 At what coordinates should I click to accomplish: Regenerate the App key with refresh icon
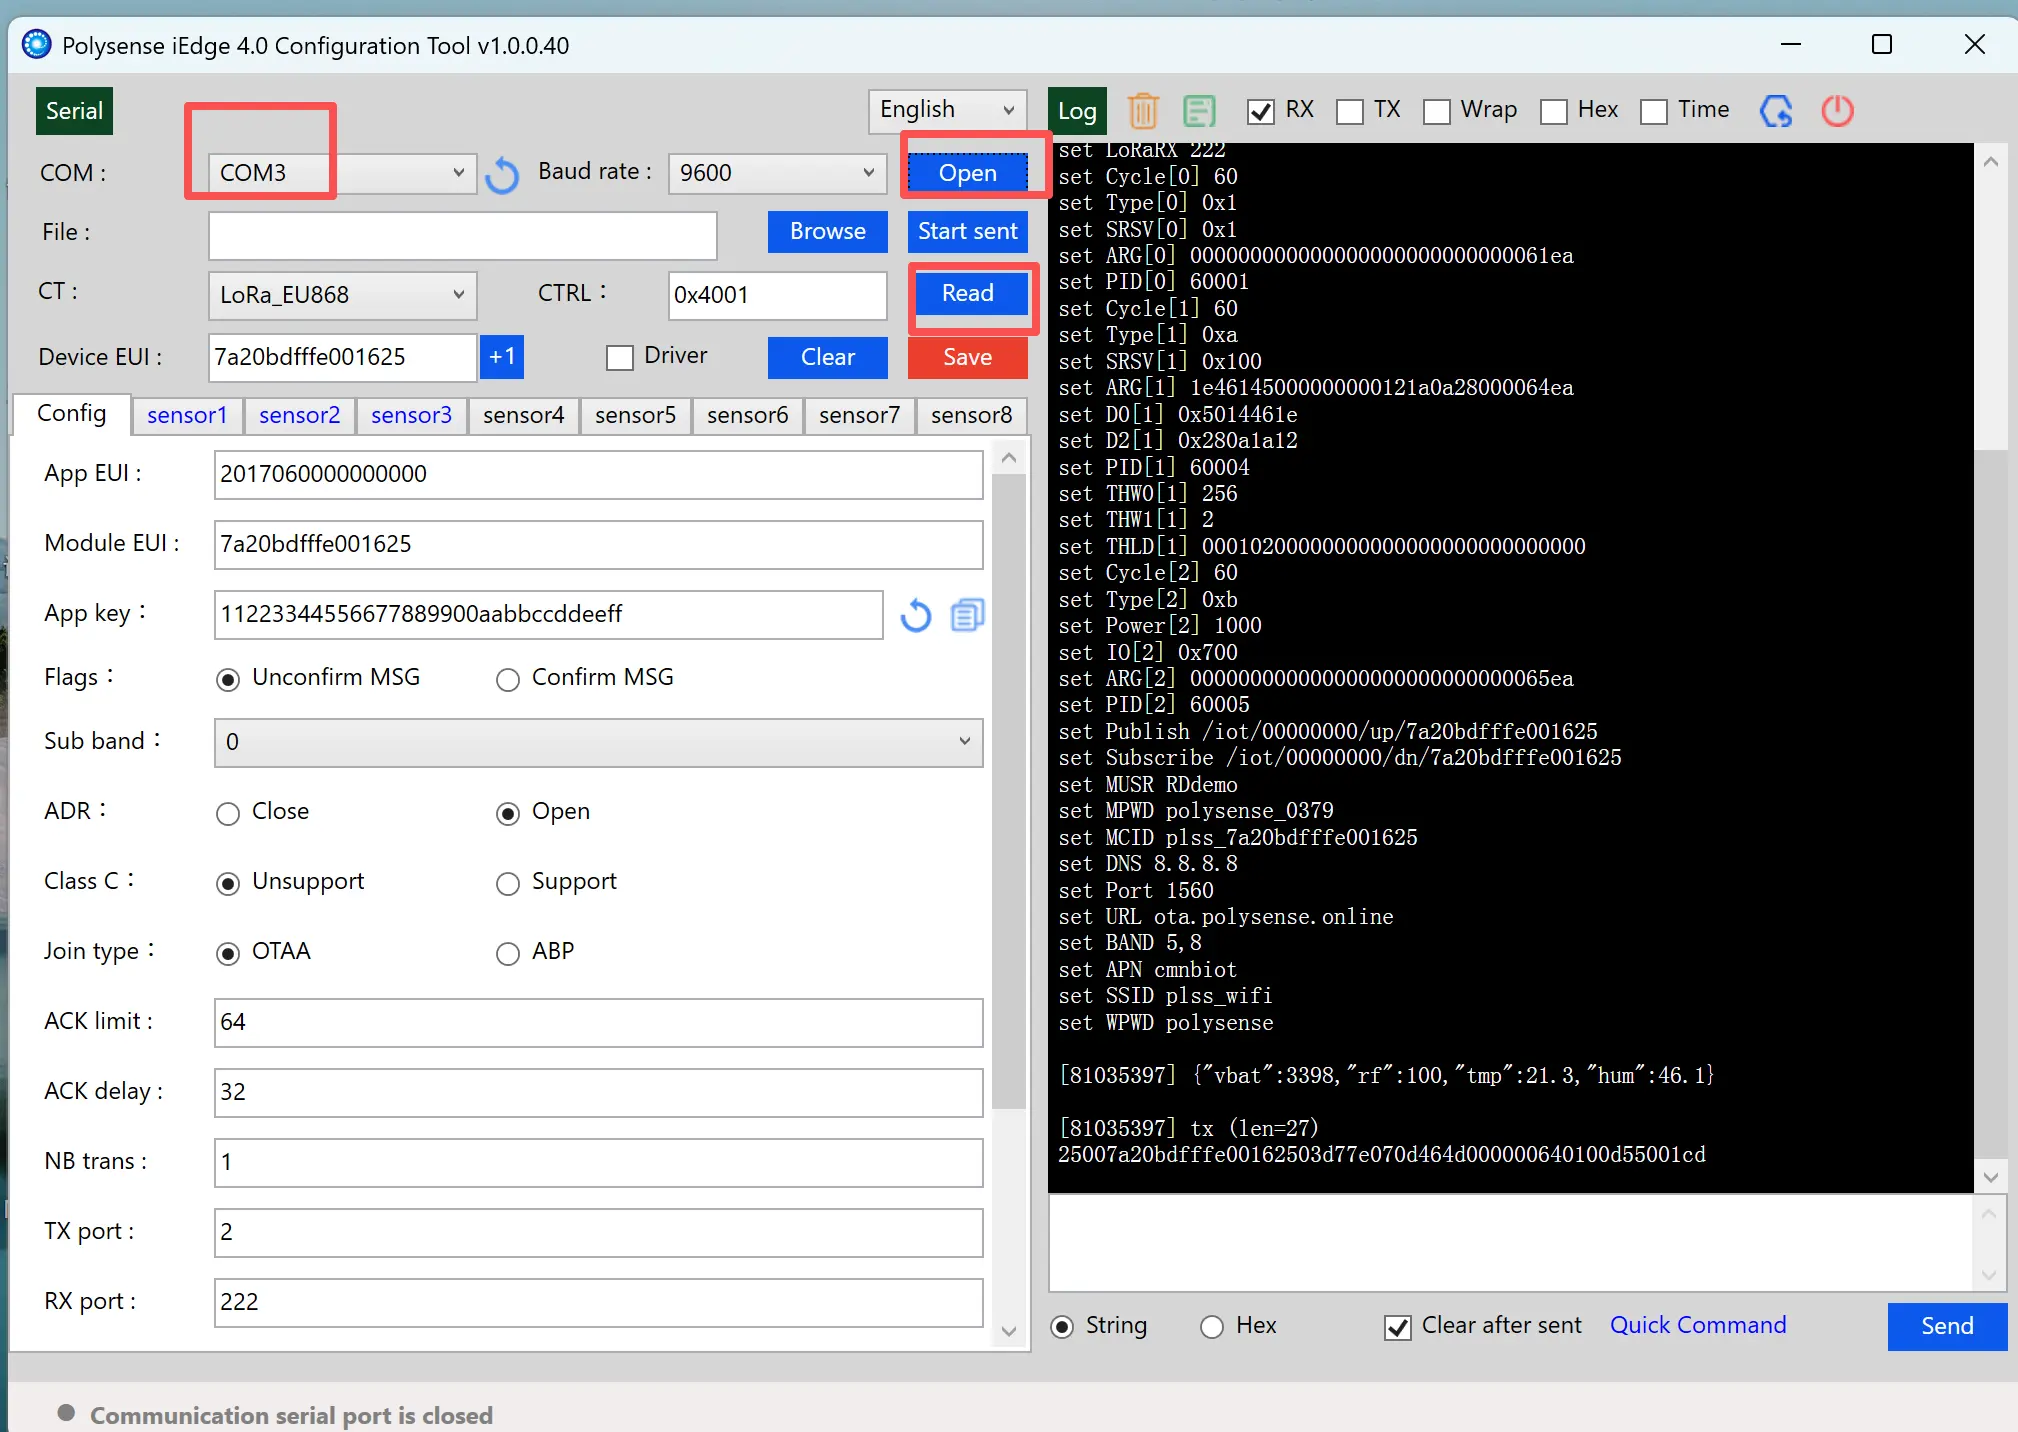915,615
